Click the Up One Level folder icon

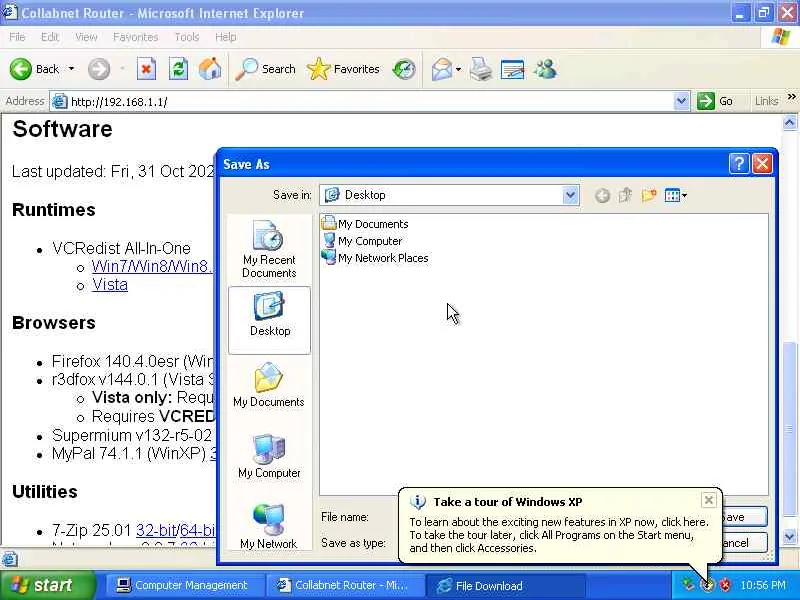click(625, 195)
